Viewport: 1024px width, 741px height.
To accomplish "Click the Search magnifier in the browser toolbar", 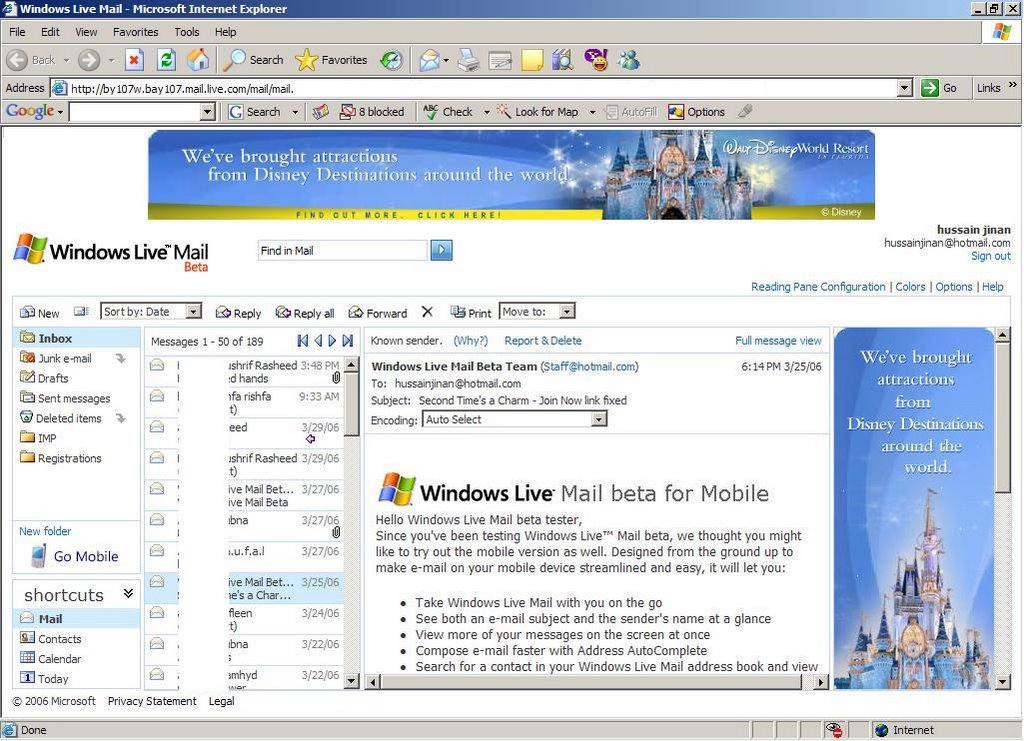I will pos(253,60).
